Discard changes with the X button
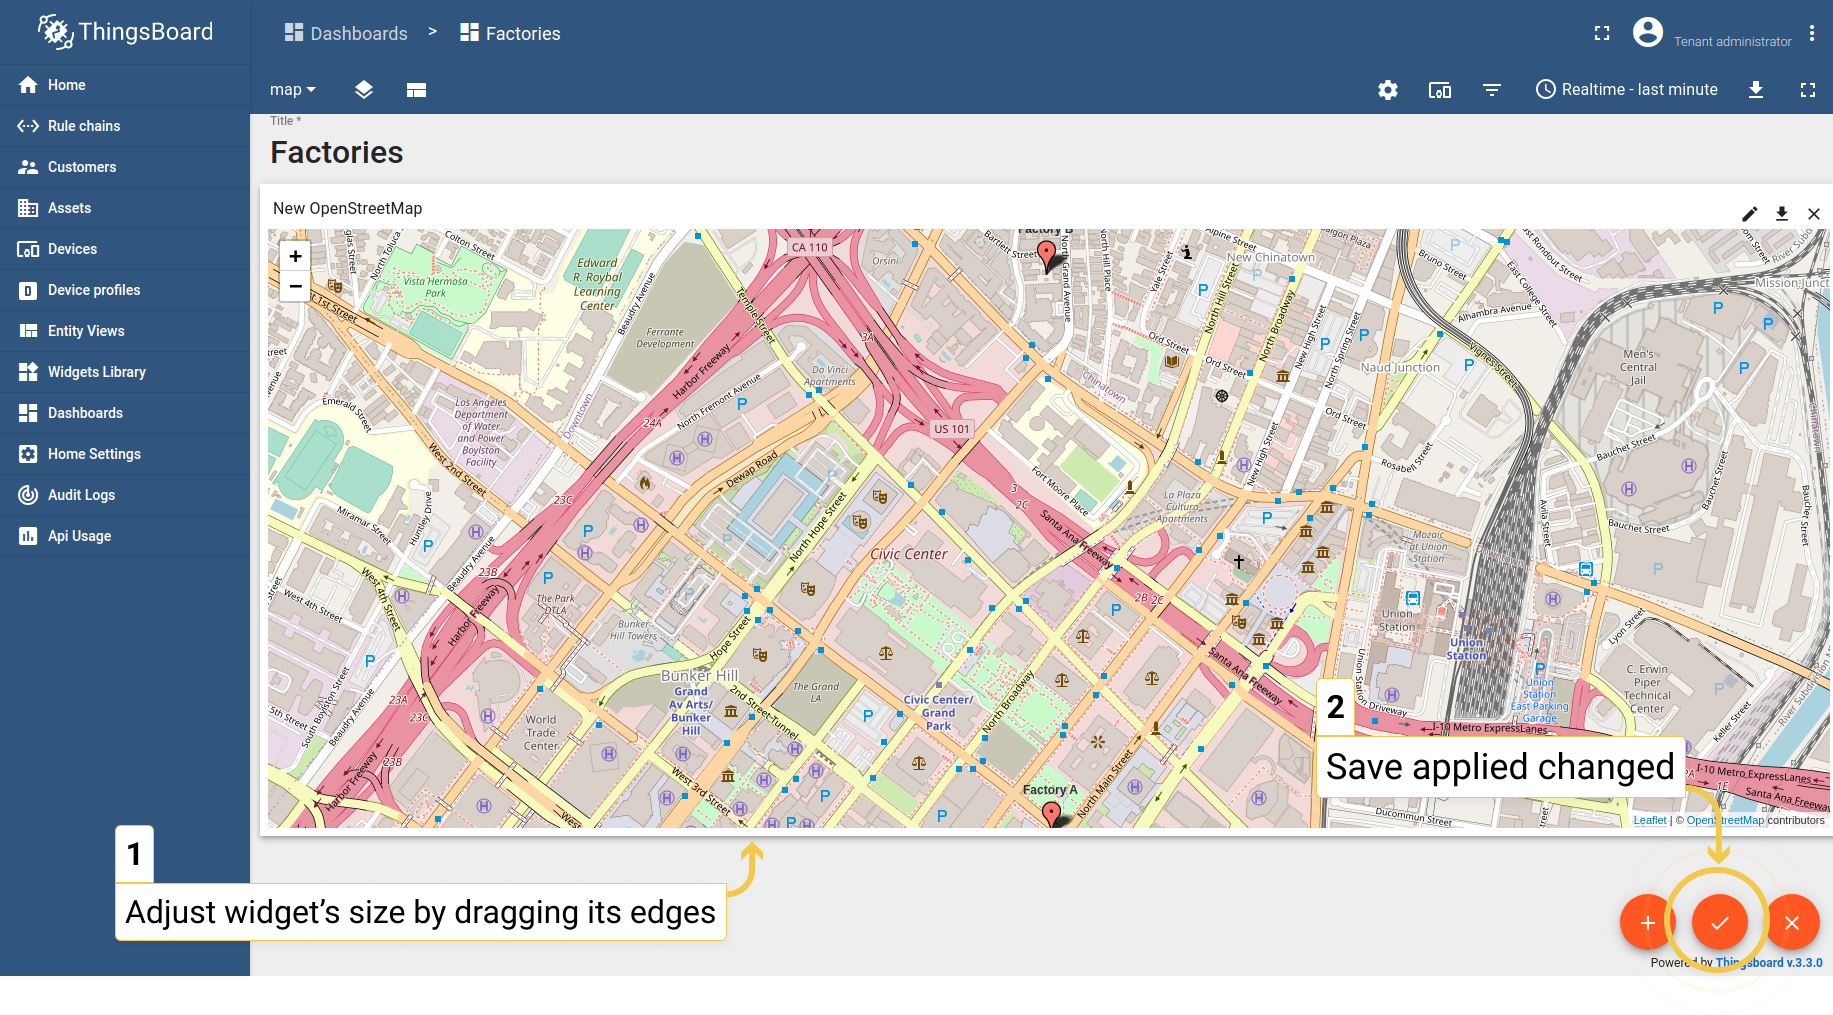Image resolution: width=1833 pixels, height=1015 pixels. [1792, 922]
